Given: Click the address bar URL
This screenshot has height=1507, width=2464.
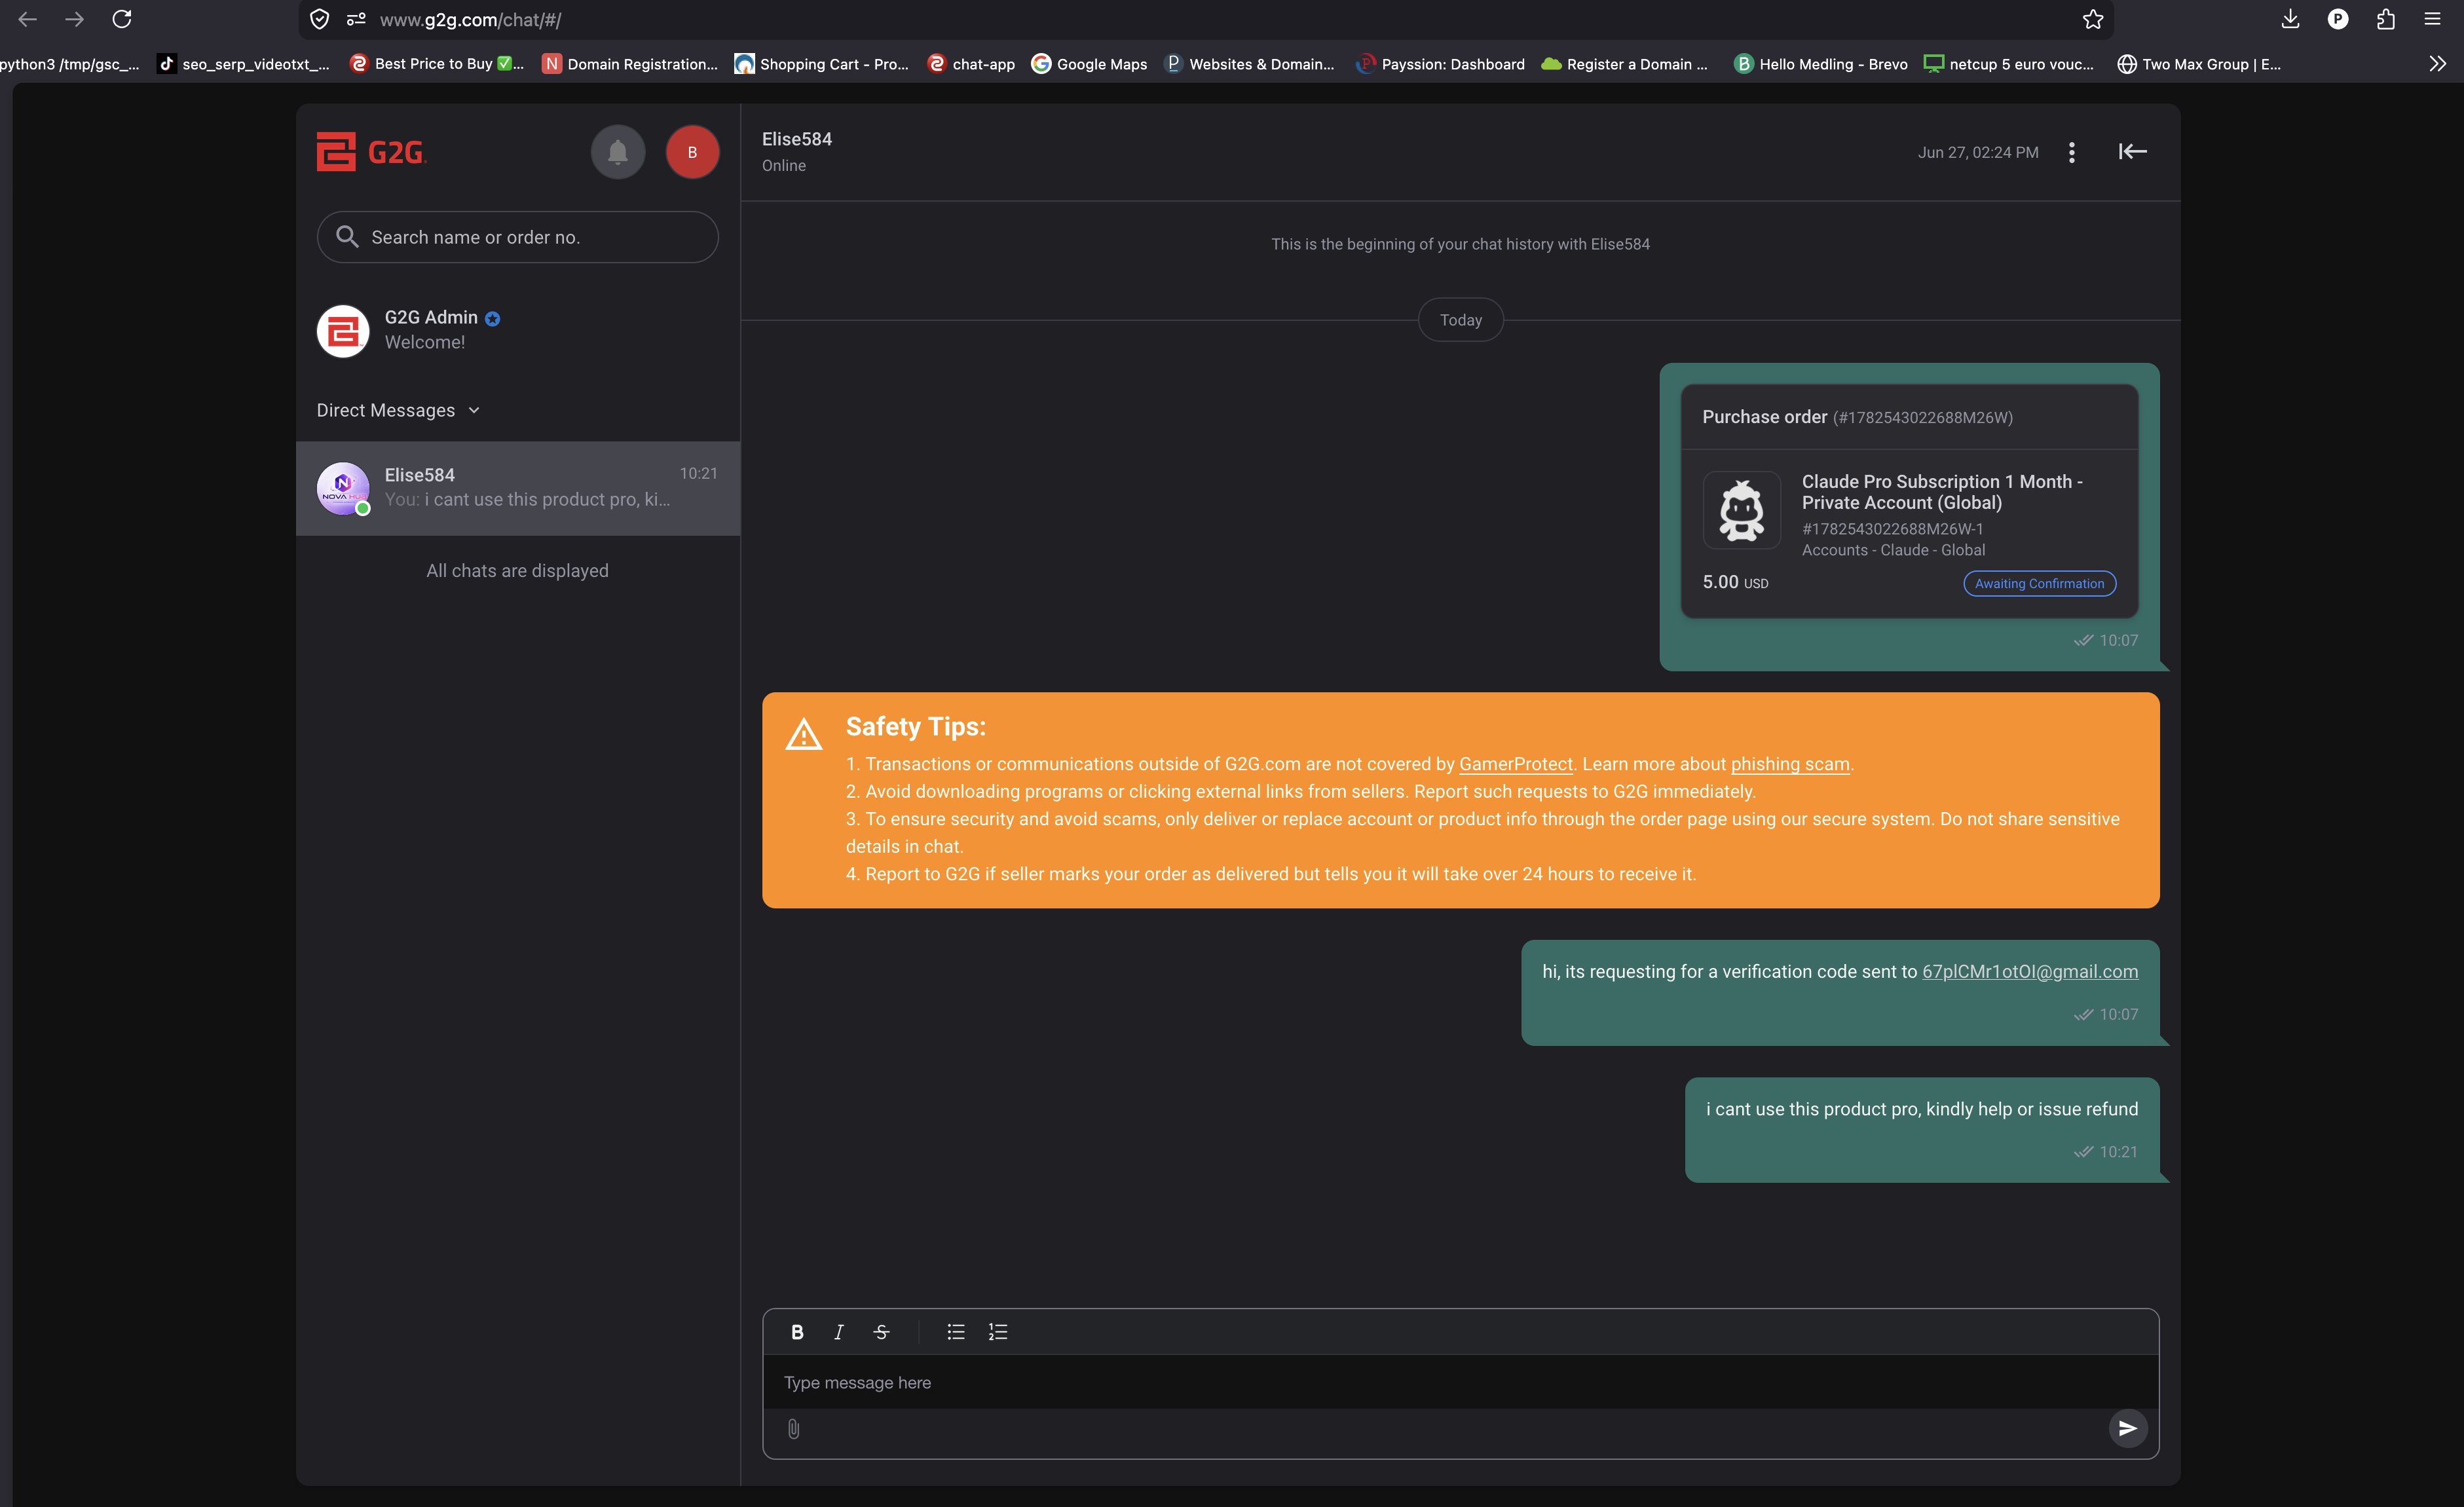Looking at the screenshot, I should coord(470,20).
